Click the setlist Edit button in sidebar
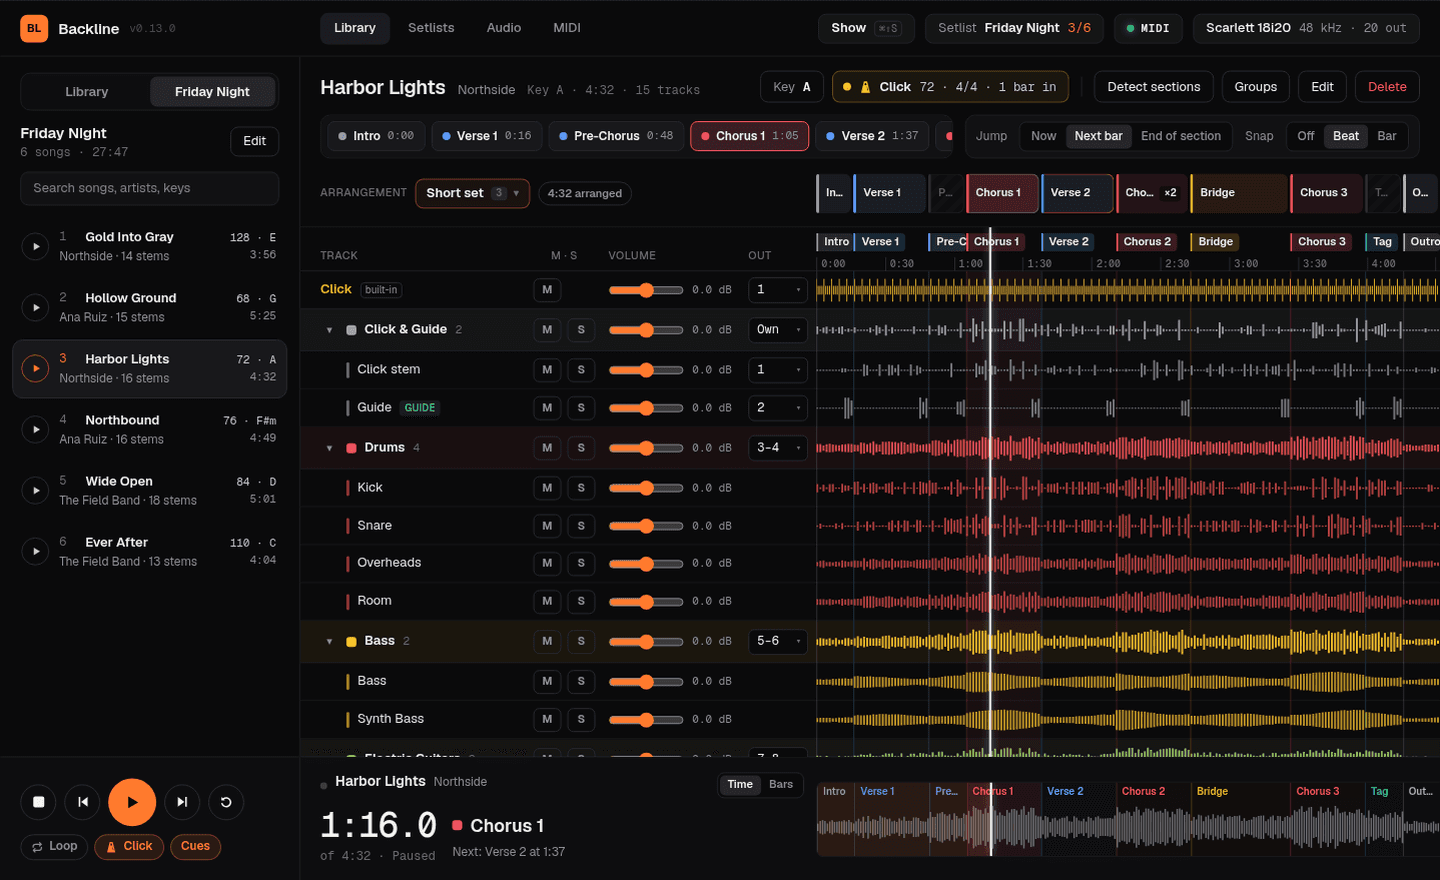Viewport: 1440px width, 880px height. point(255,141)
